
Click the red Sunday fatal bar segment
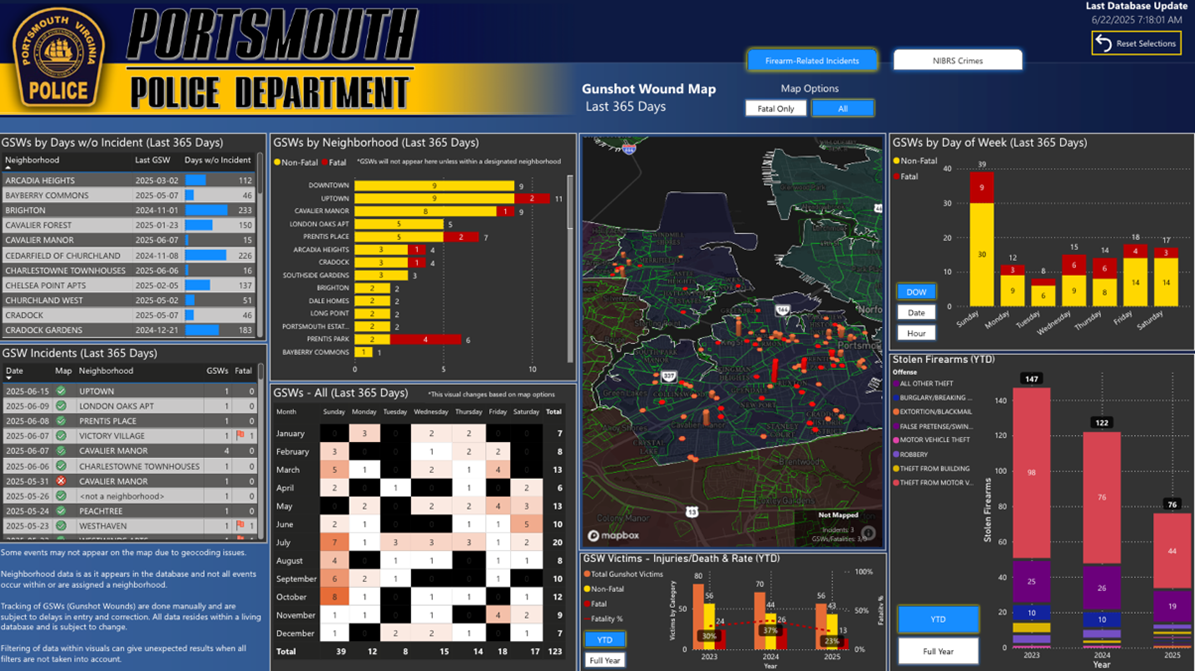[981, 187]
